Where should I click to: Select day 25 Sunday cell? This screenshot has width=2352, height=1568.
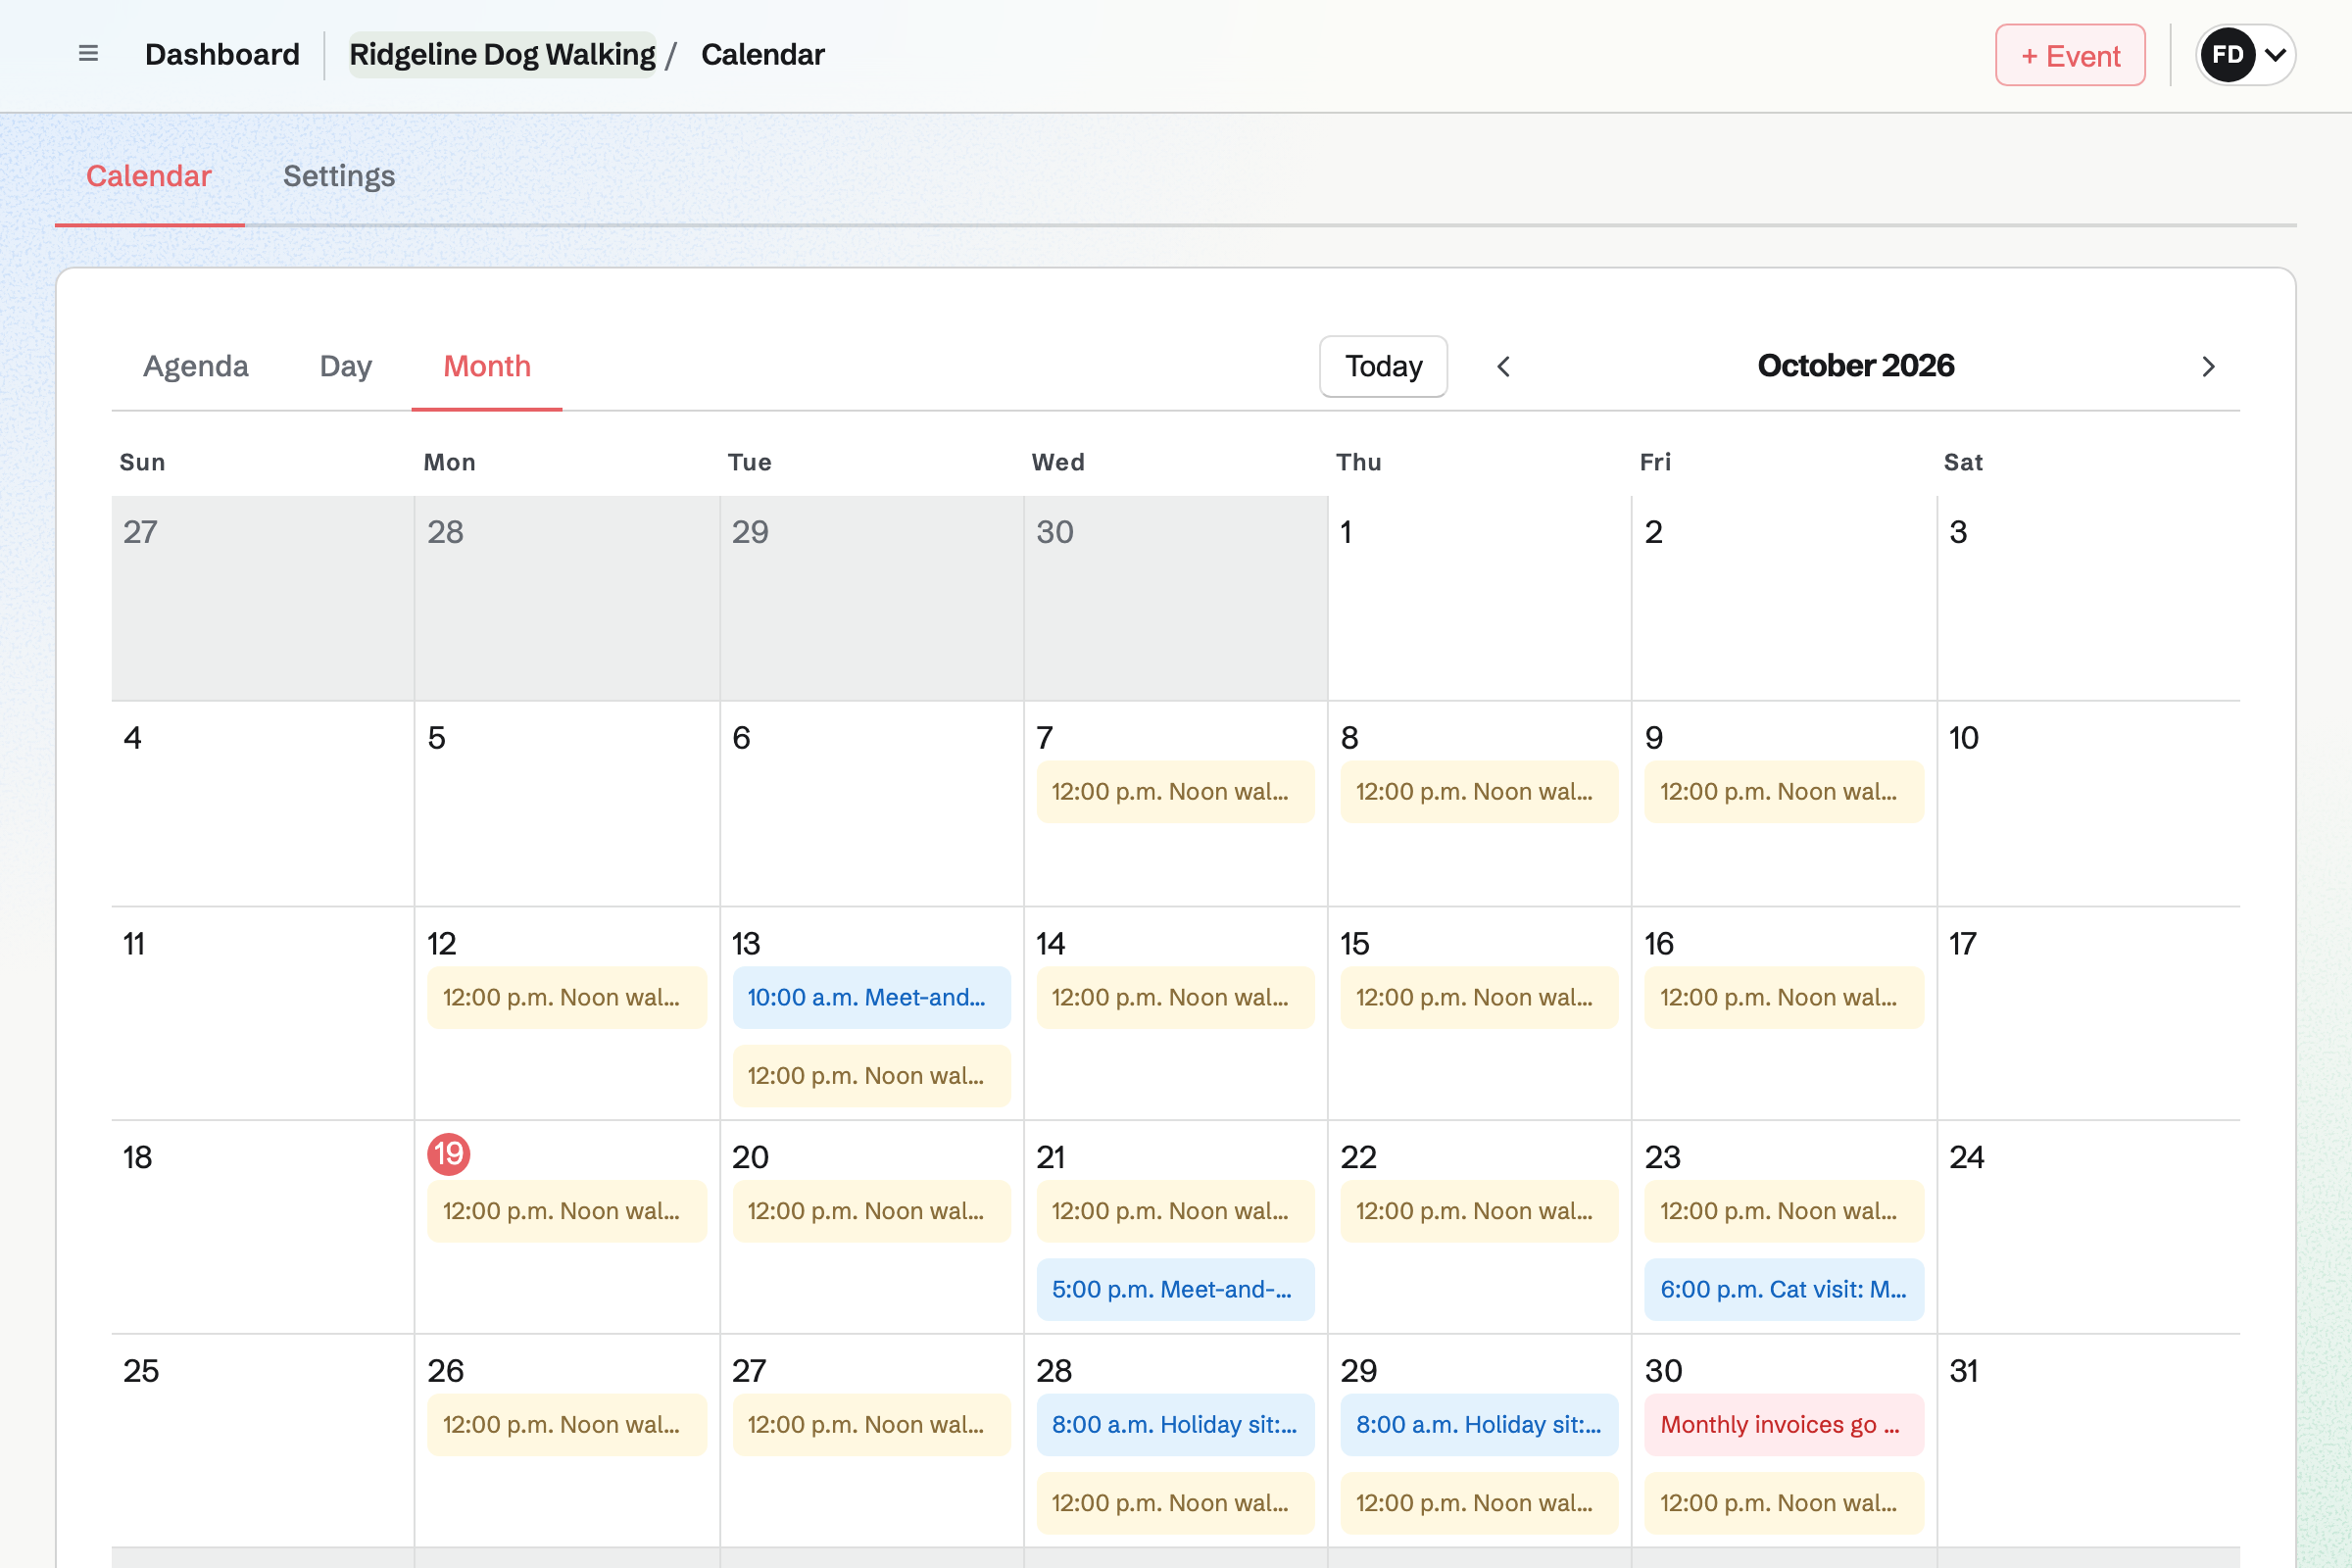coord(263,1440)
